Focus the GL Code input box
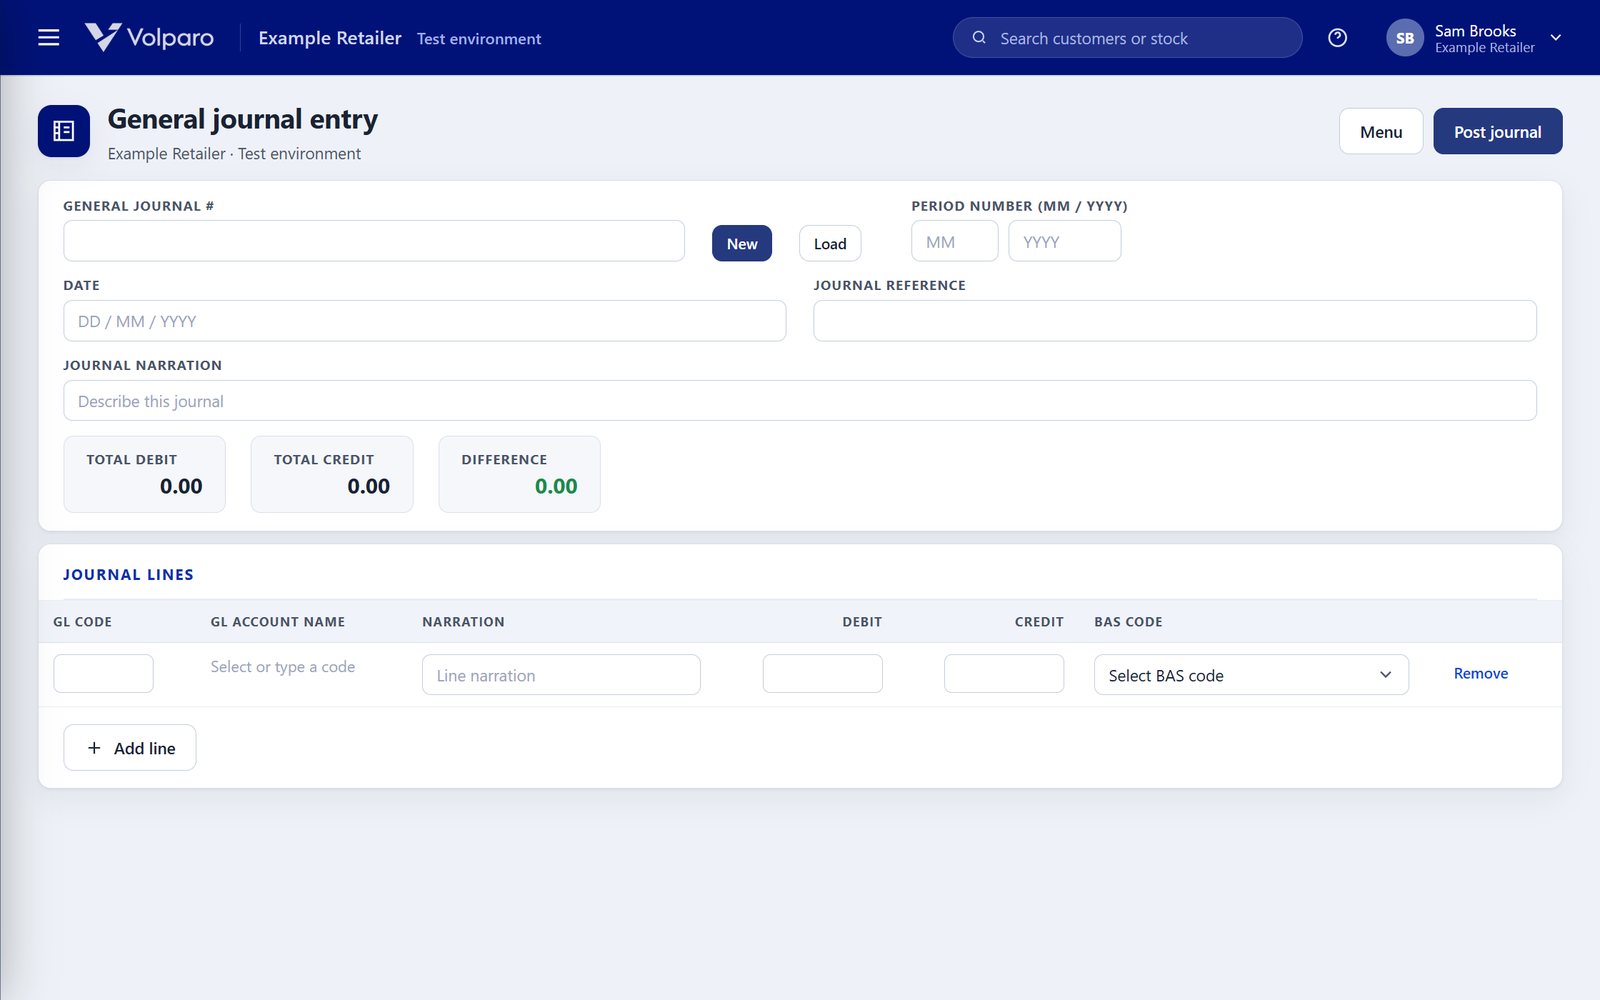Viewport: 1600px width, 1000px height. coord(103,673)
